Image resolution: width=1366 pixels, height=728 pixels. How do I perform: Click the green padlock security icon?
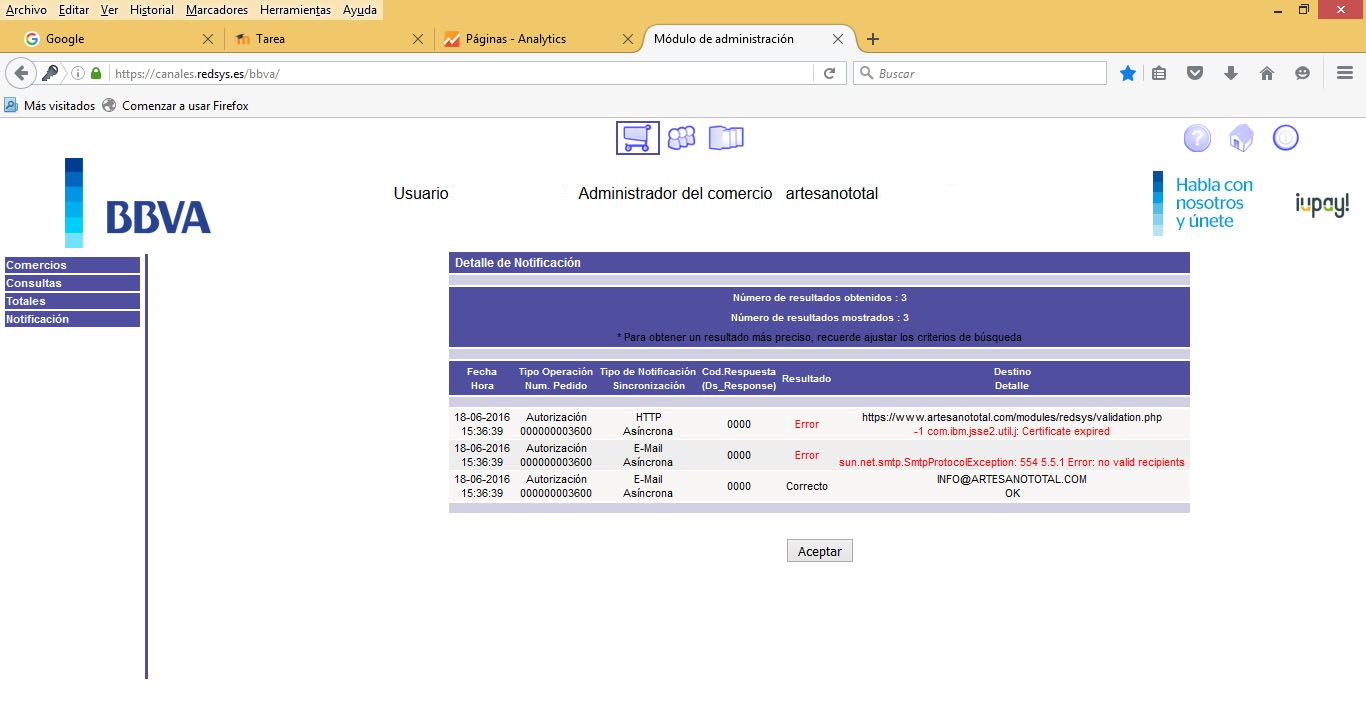[96, 73]
